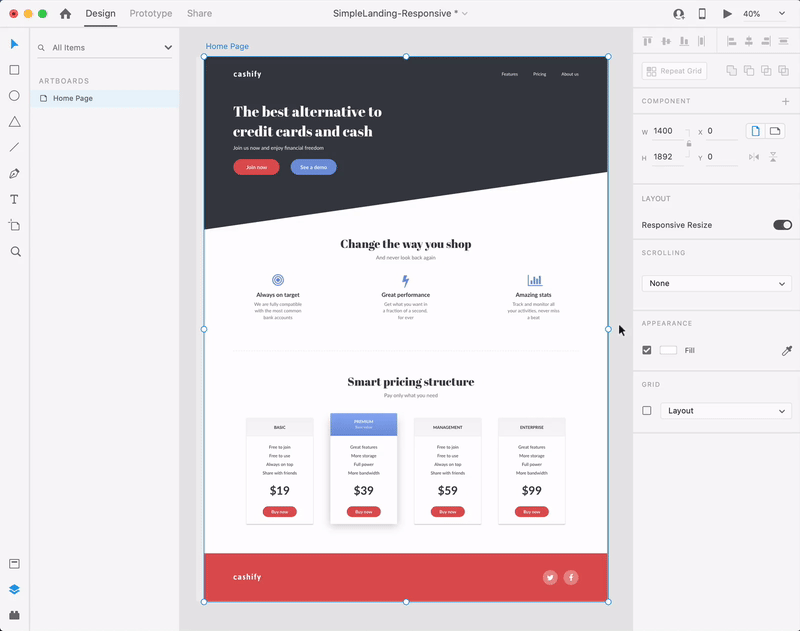Click align bottom edges icon
This screenshot has height=631, width=800.
[x=684, y=41]
